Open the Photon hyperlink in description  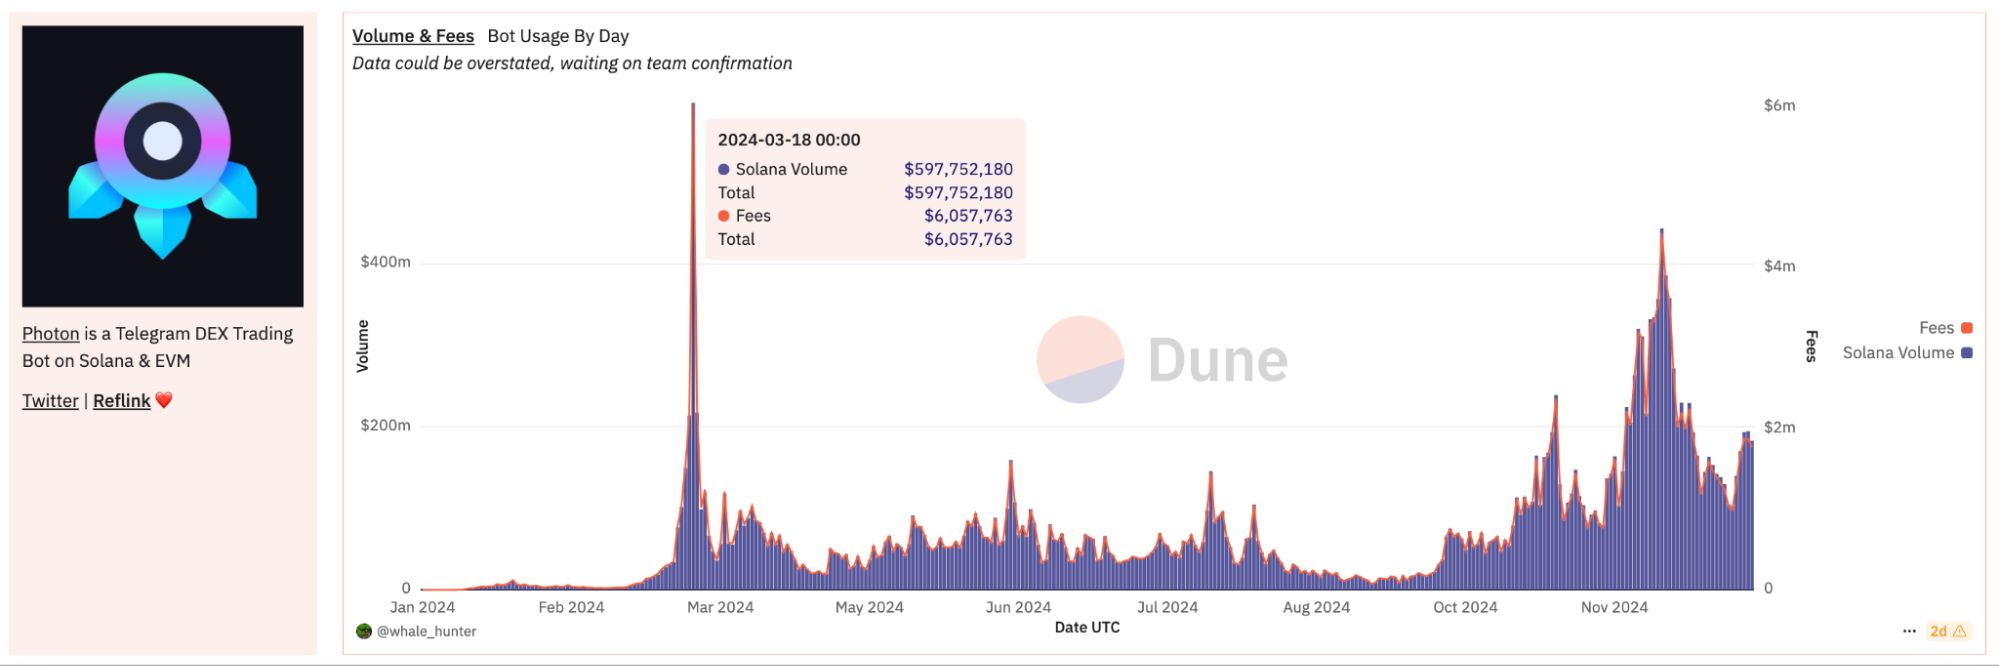[x=50, y=334]
